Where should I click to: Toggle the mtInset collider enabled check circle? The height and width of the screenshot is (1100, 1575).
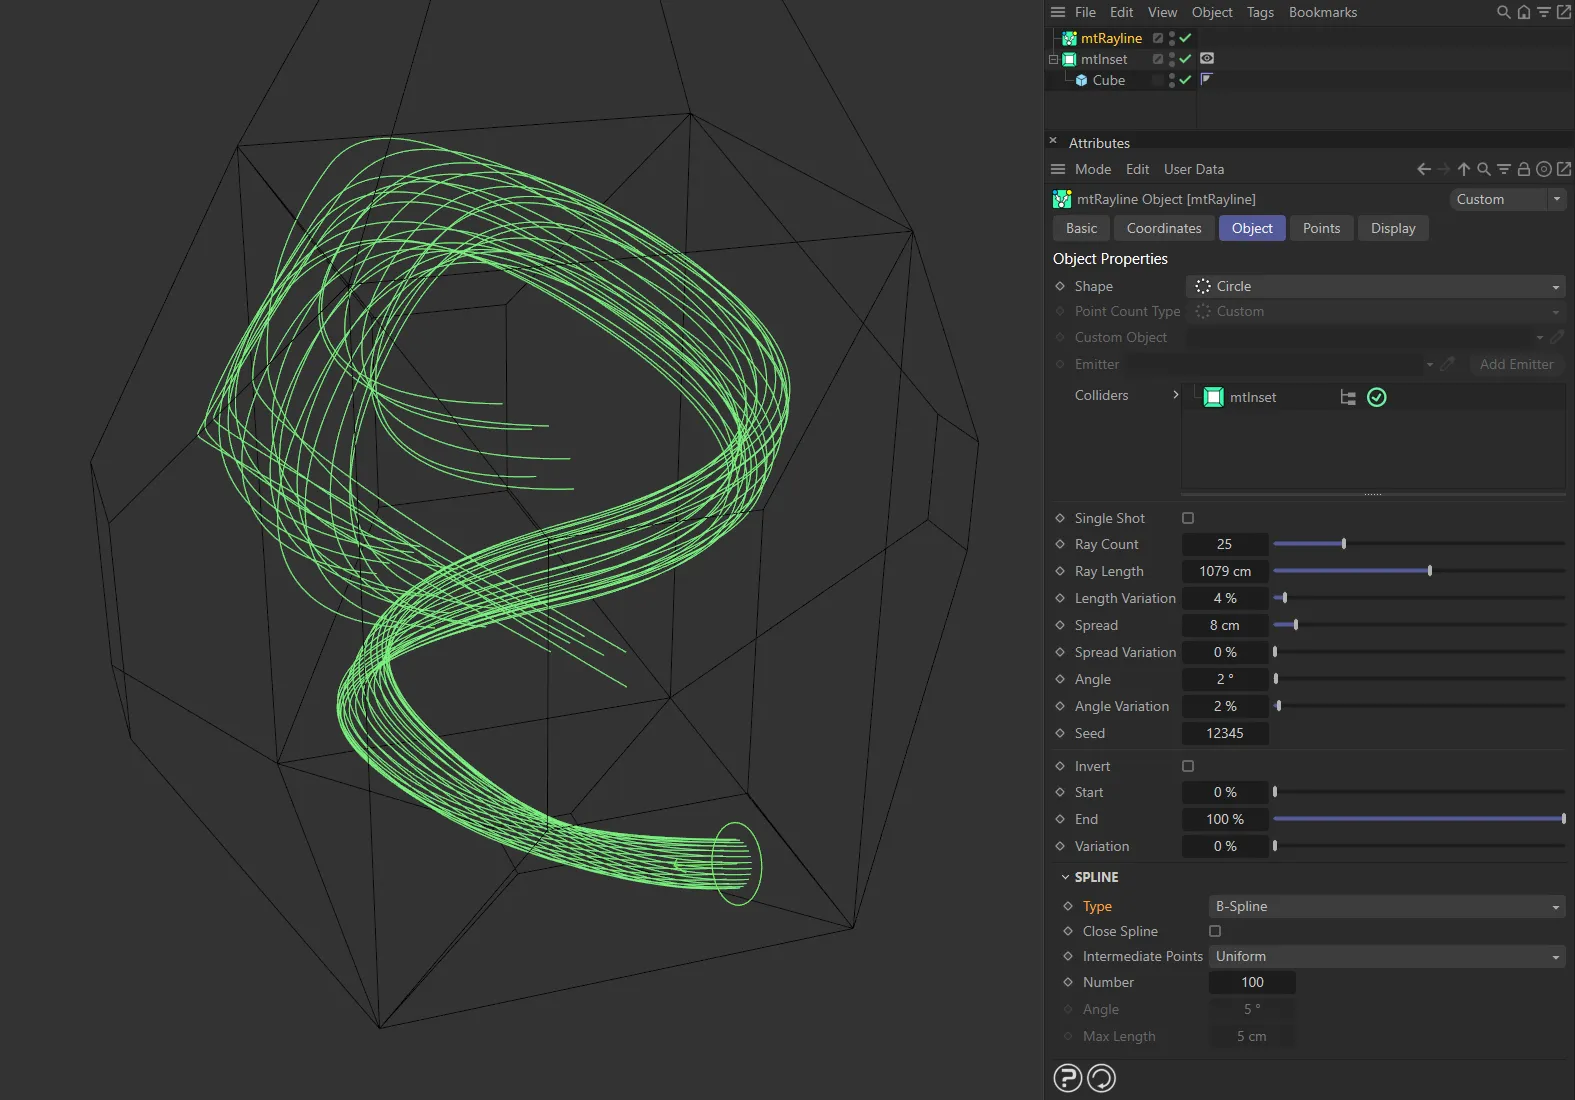point(1377,397)
